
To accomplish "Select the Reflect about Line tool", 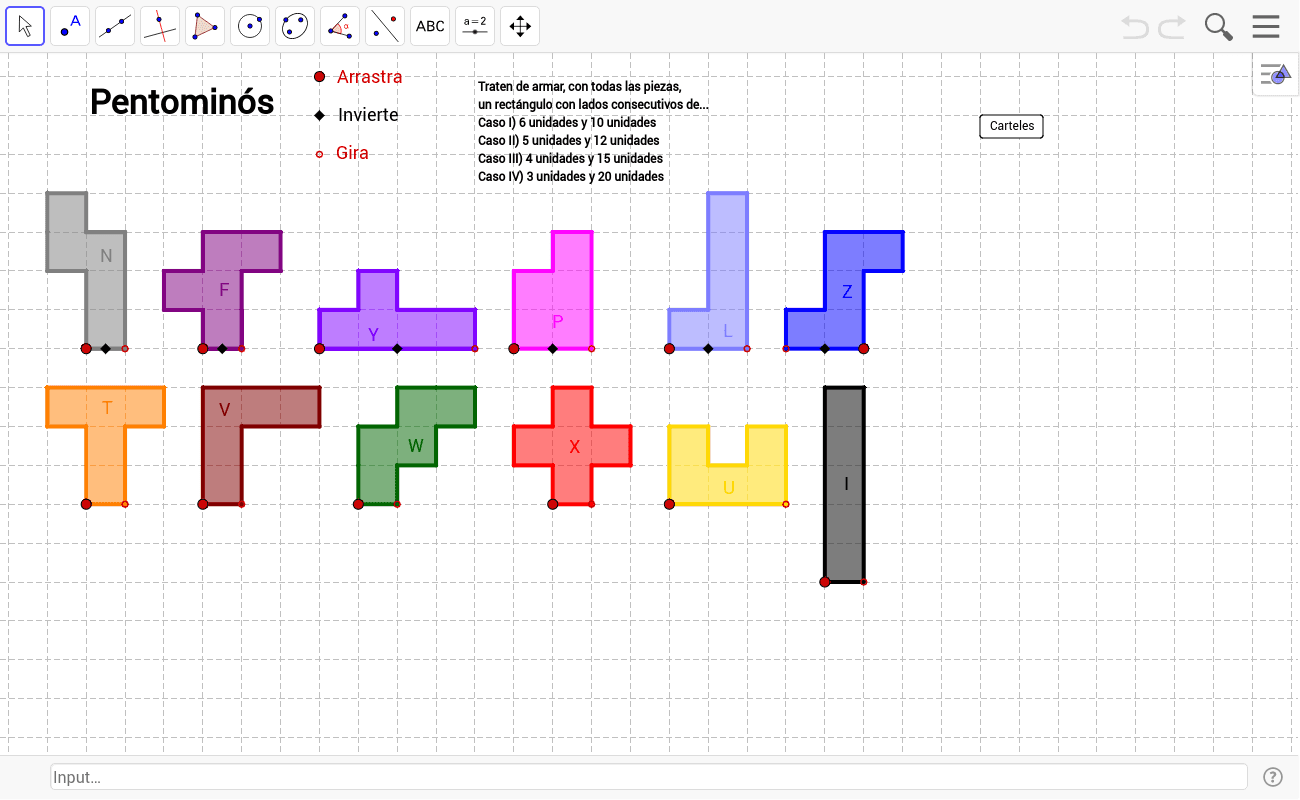I will click(385, 26).
